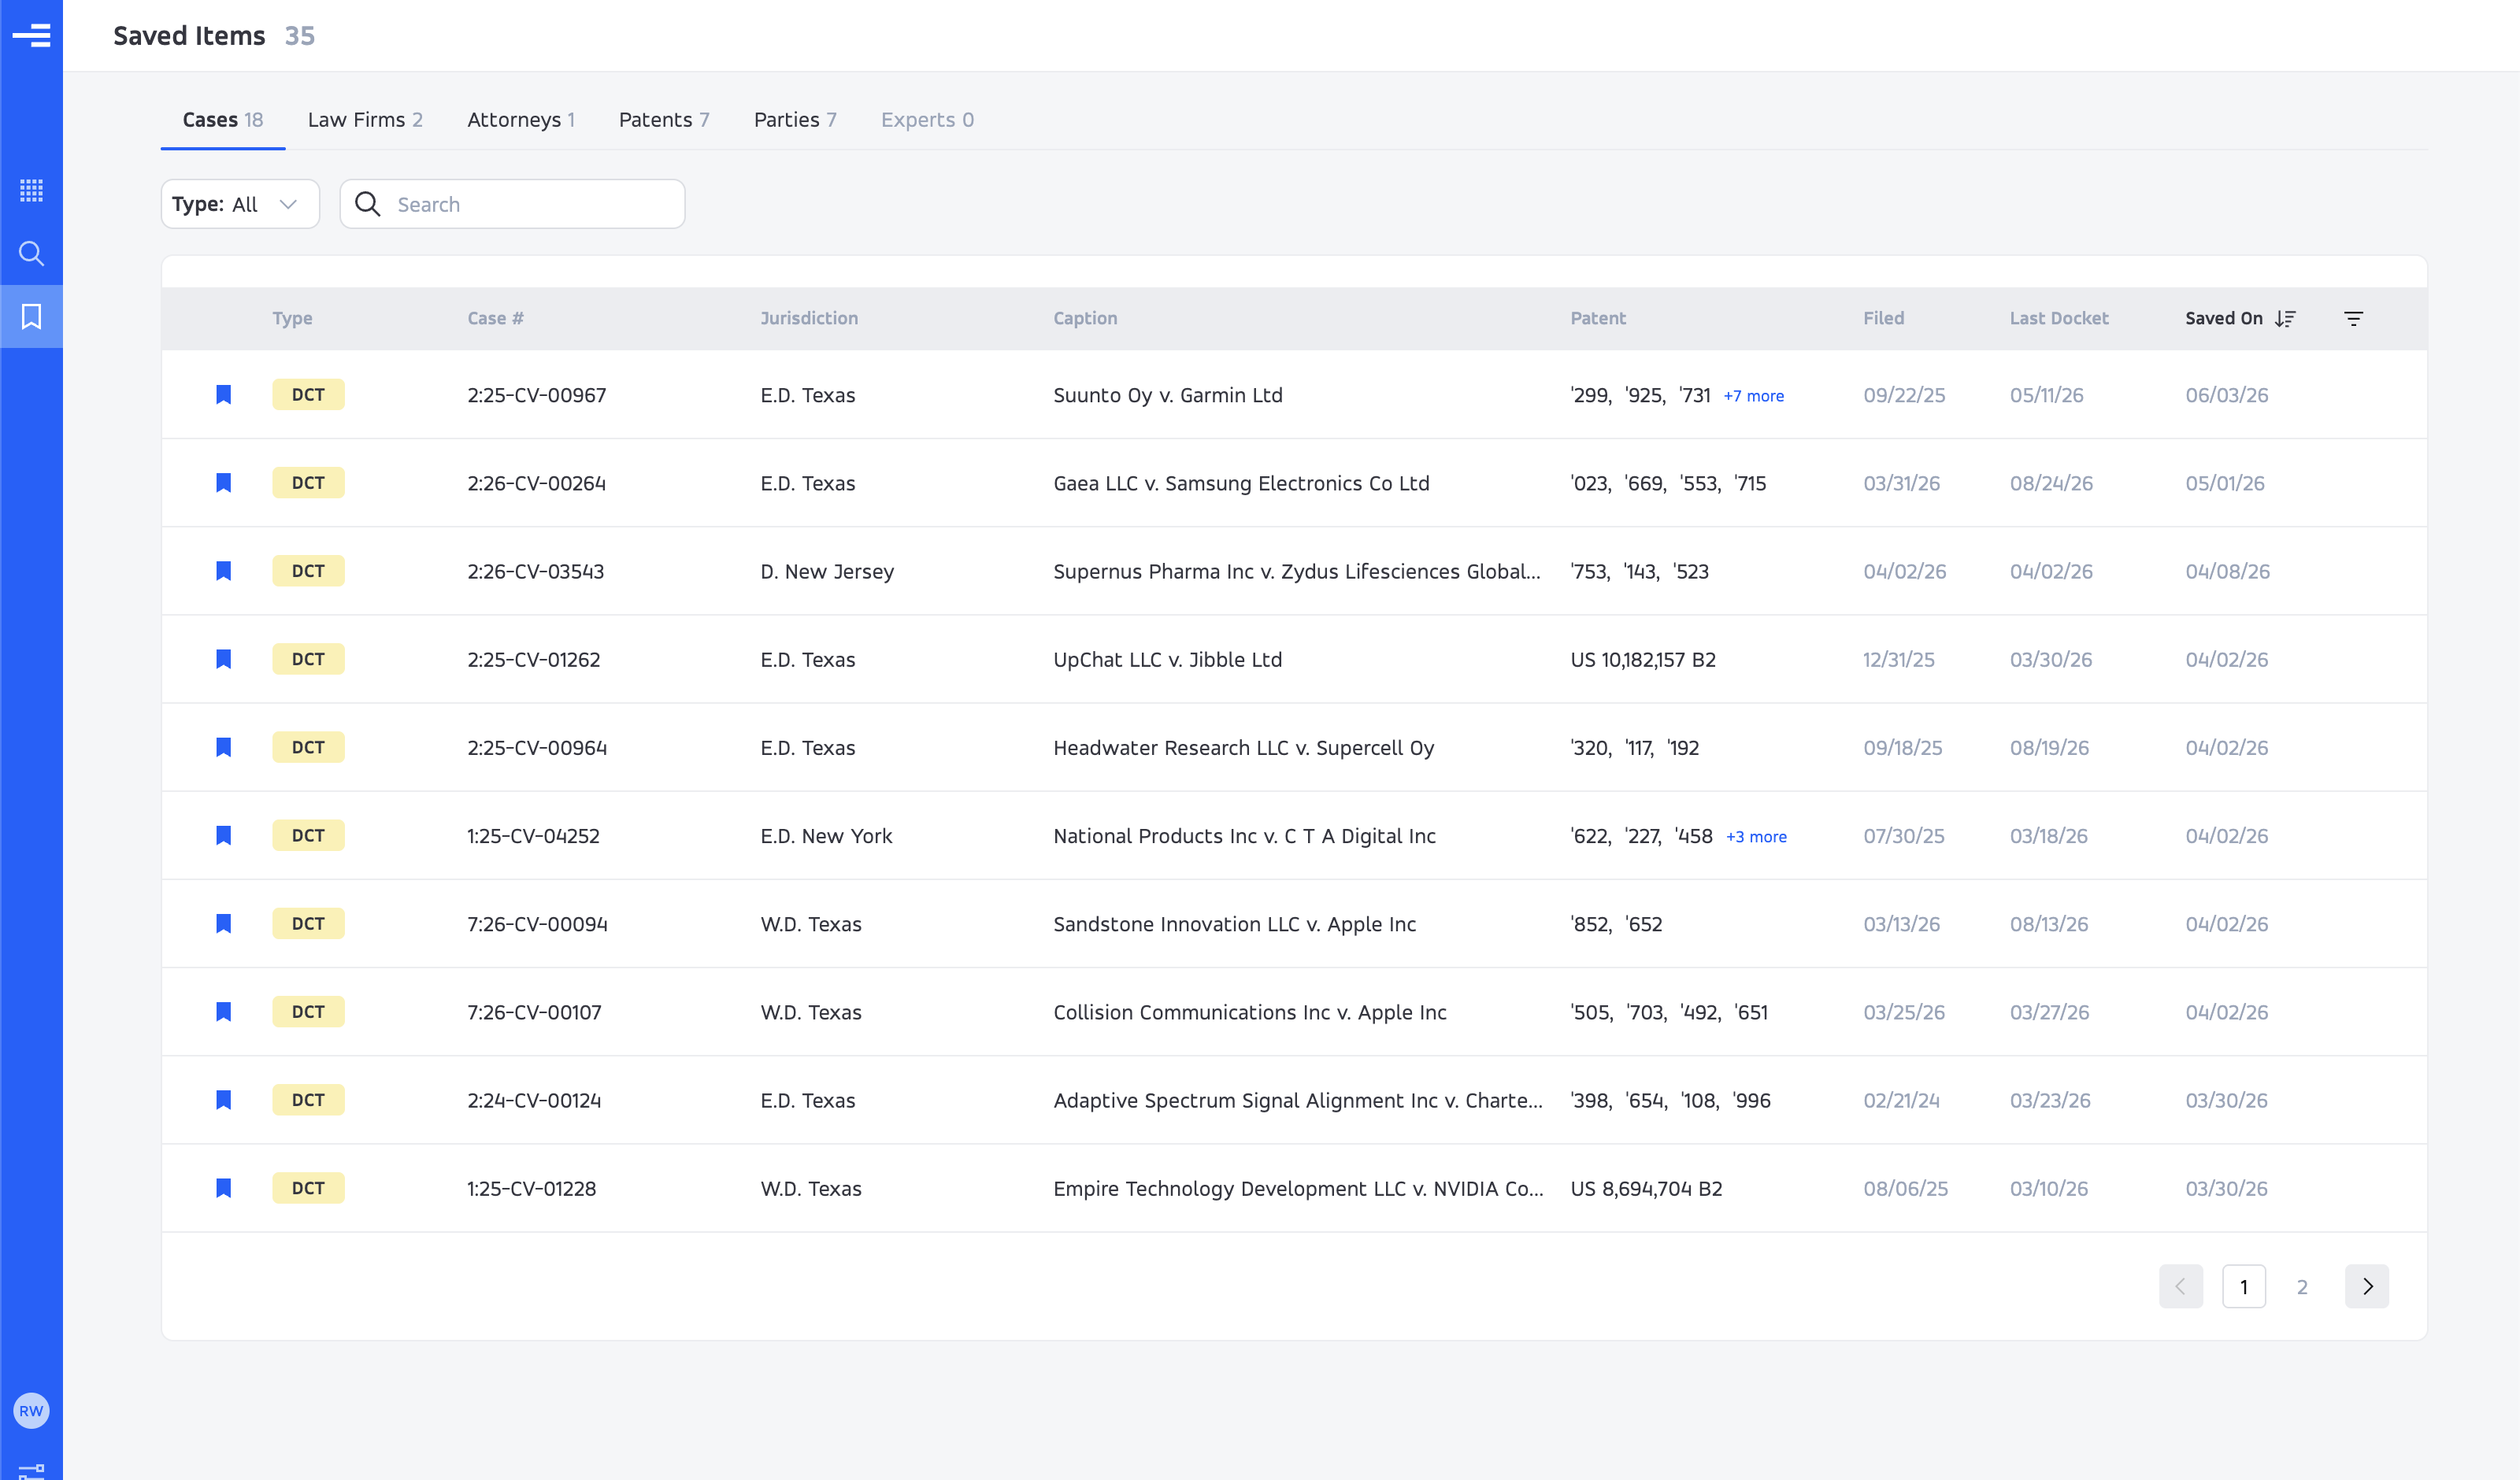Screen dimensions: 2520x1480
Task: Select current page 1 in pagination
Action: point(2243,1286)
